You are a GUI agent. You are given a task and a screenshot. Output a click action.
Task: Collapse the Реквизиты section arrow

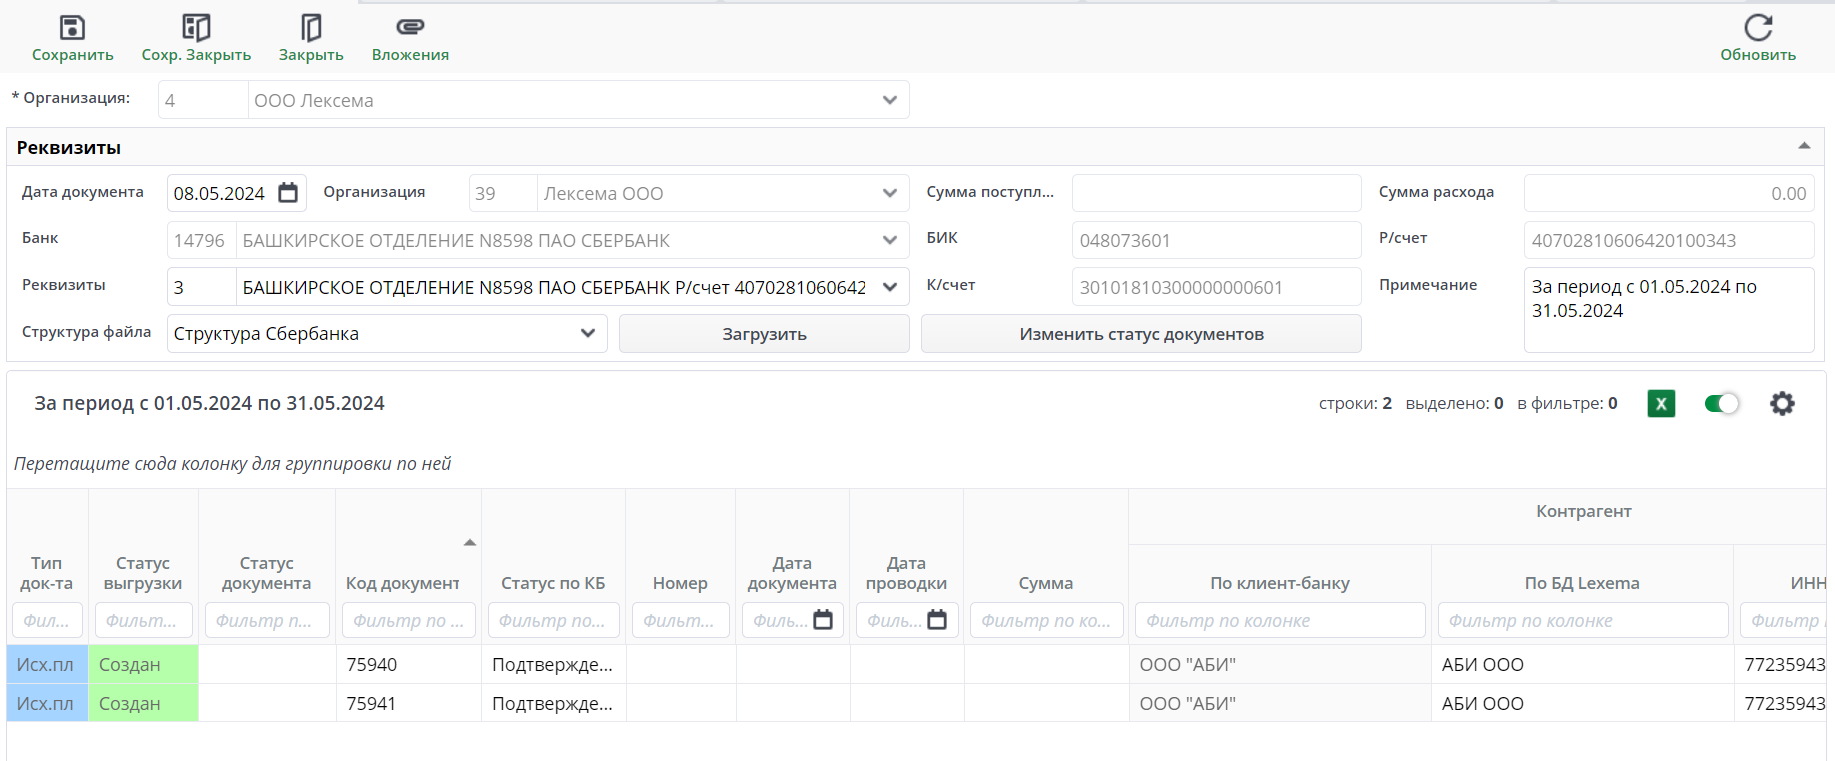tap(1804, 146)
